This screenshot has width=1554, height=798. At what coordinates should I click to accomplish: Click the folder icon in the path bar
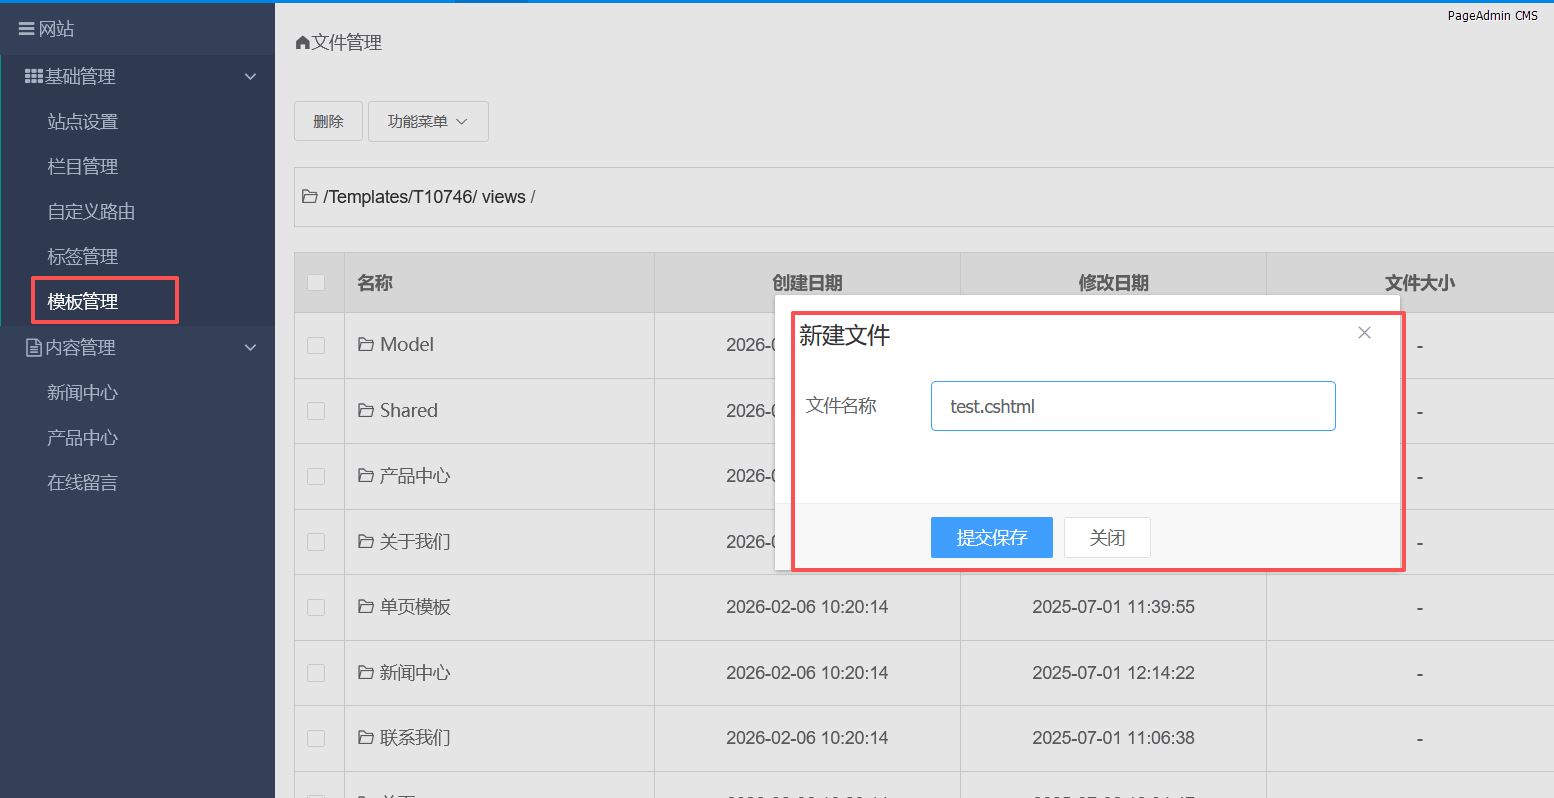pos(310,197)
